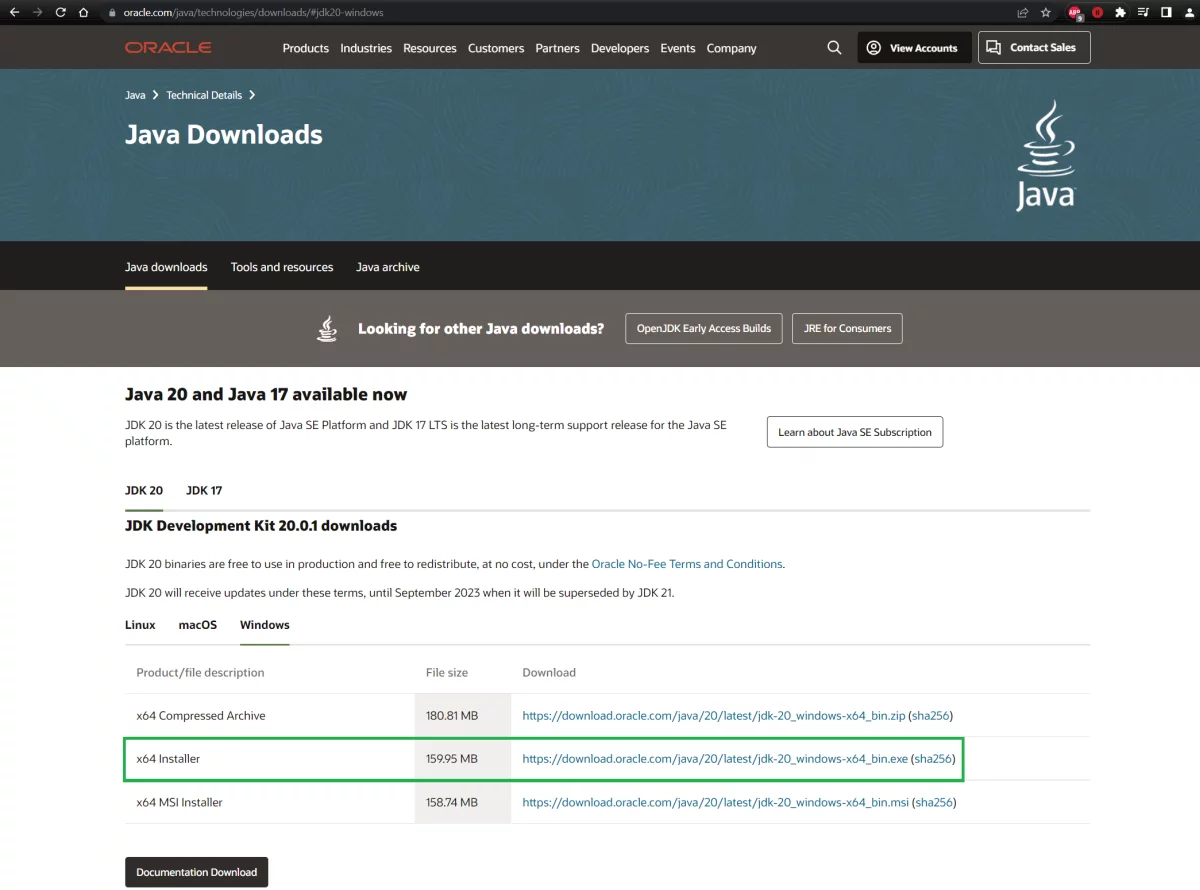The width and height of the screenshot is (1200, 890).
Task: Open the Oracle site search magnifier
Action: (834, 48)
